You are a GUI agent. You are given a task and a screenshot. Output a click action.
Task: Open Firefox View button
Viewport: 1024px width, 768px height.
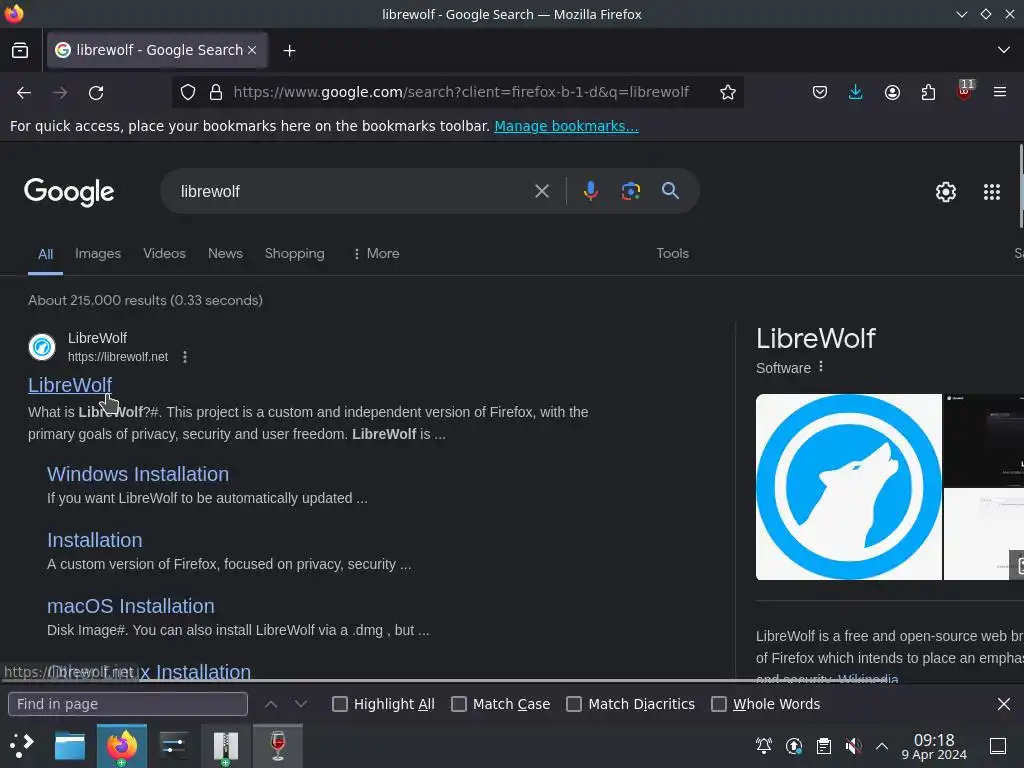click(x=20, y=50)
